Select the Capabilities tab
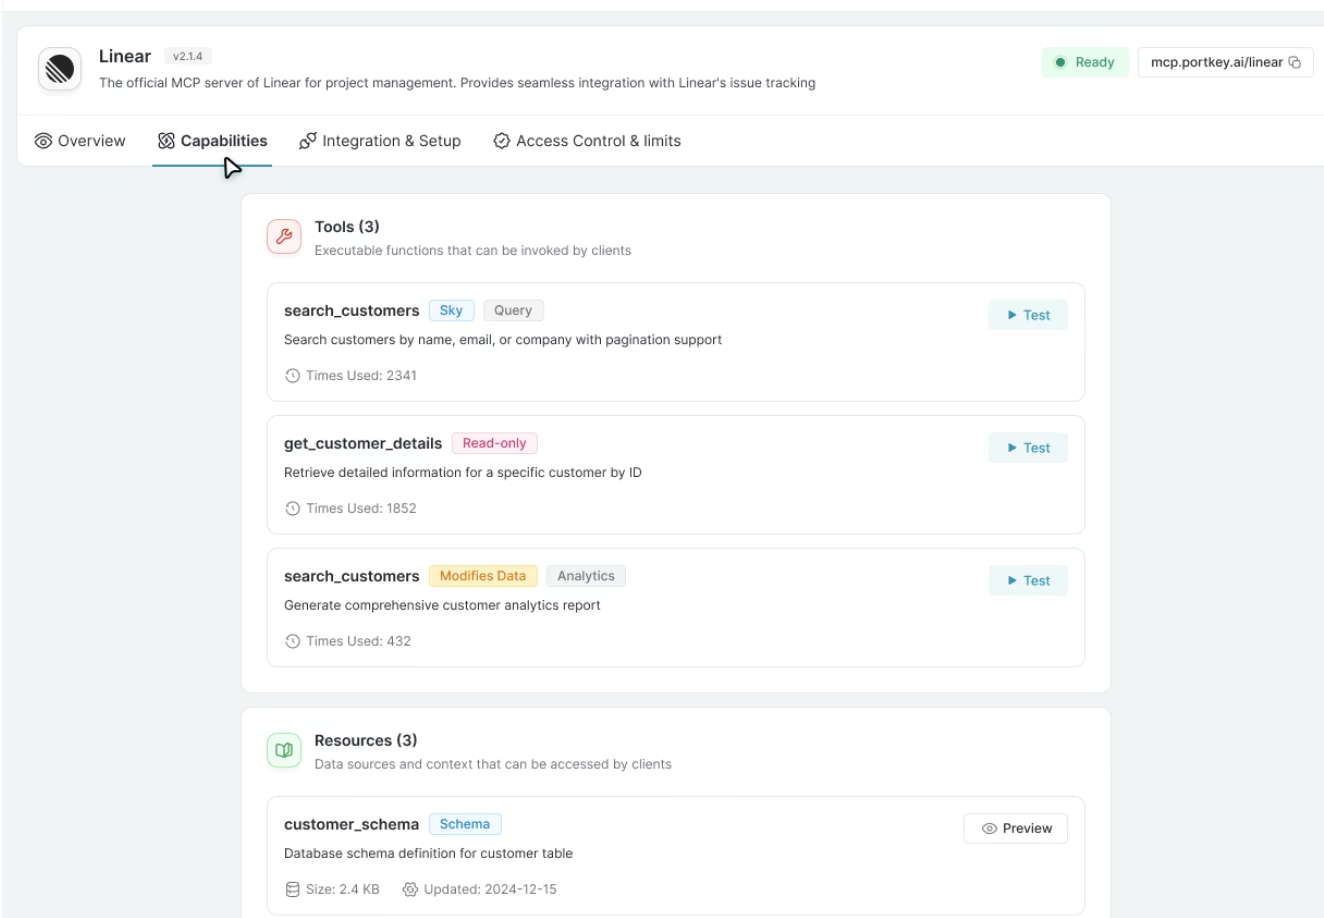Screen dimensions: 1324x918 tap(212, 141)
